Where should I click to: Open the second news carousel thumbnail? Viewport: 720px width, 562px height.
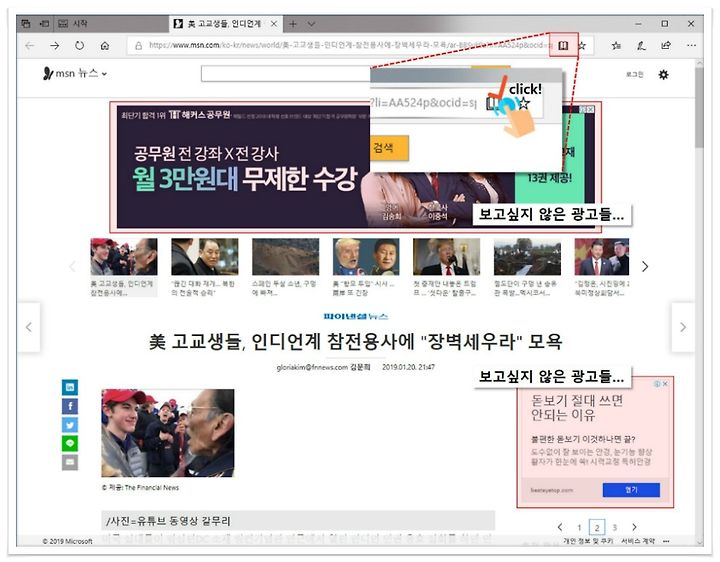(205, 257)
